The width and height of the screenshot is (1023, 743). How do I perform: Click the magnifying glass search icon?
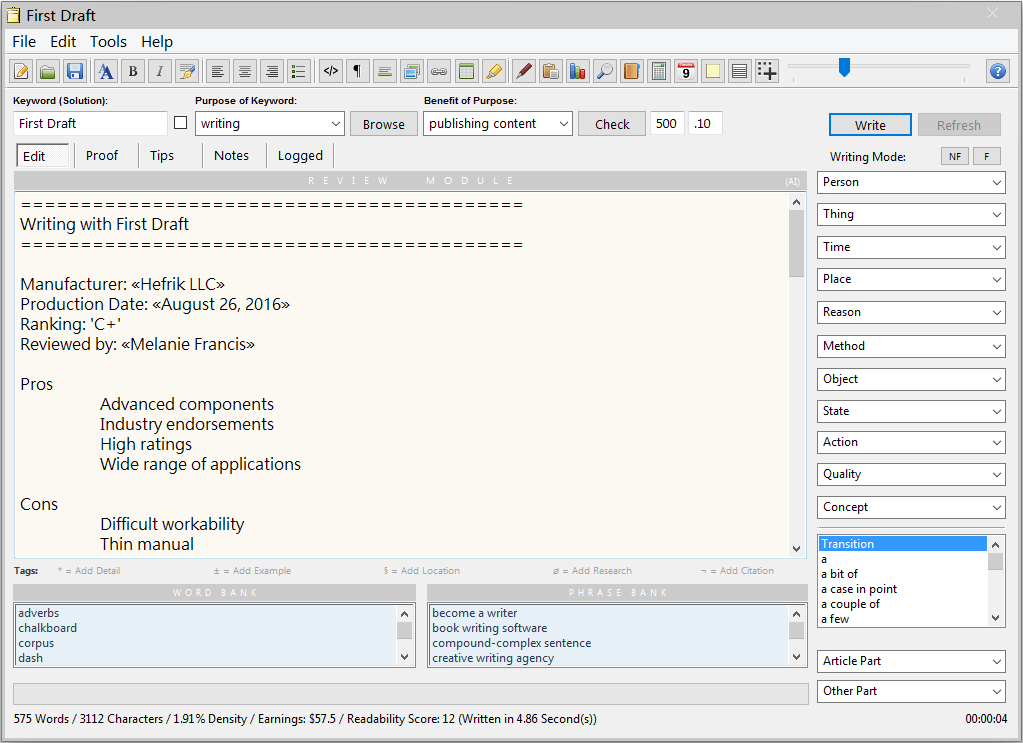(x=605, y=71)
